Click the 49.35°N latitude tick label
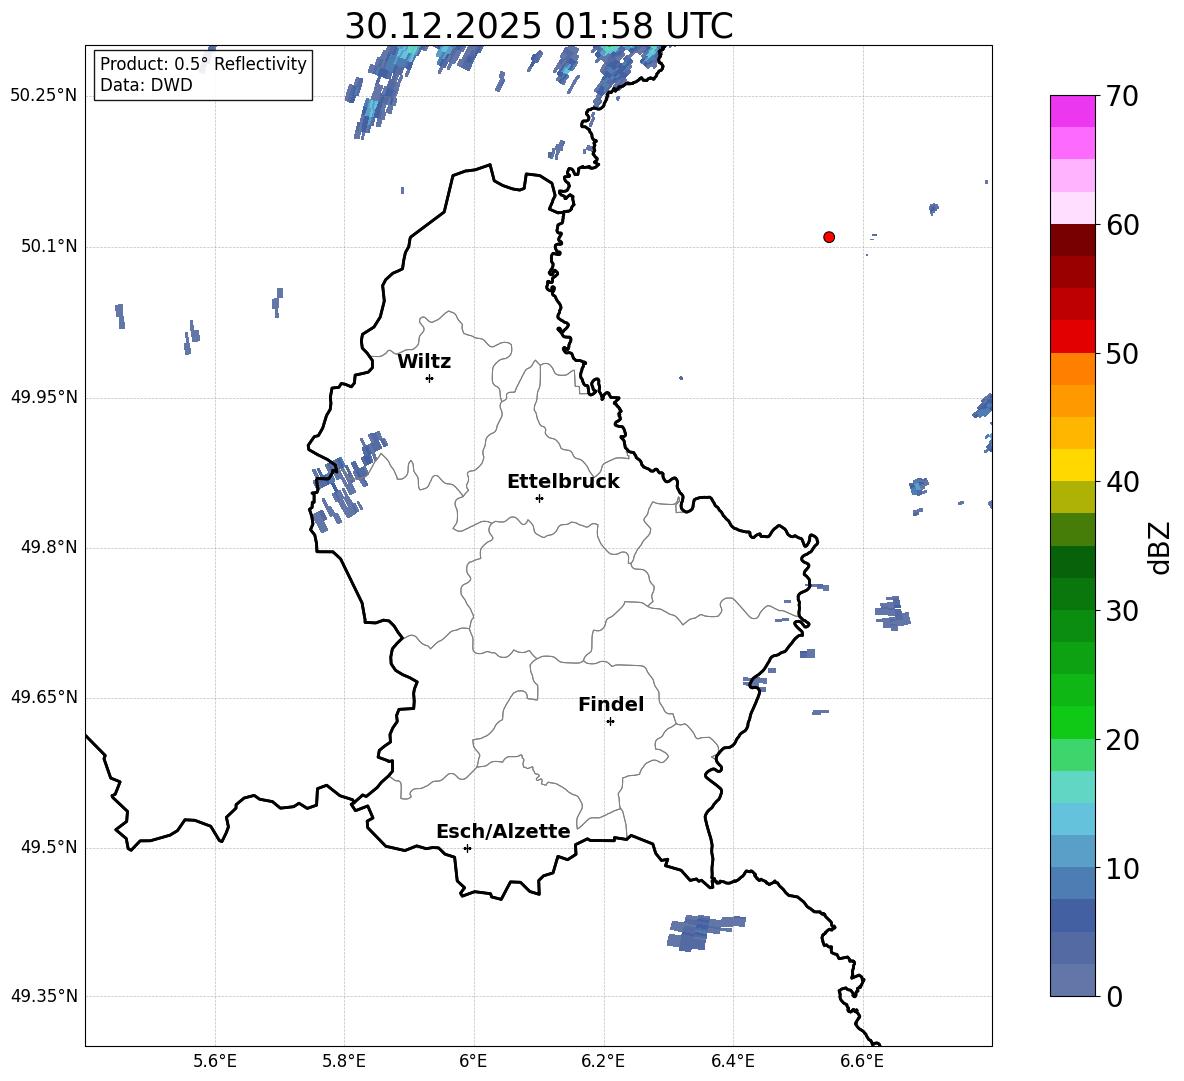 point(43,996)
